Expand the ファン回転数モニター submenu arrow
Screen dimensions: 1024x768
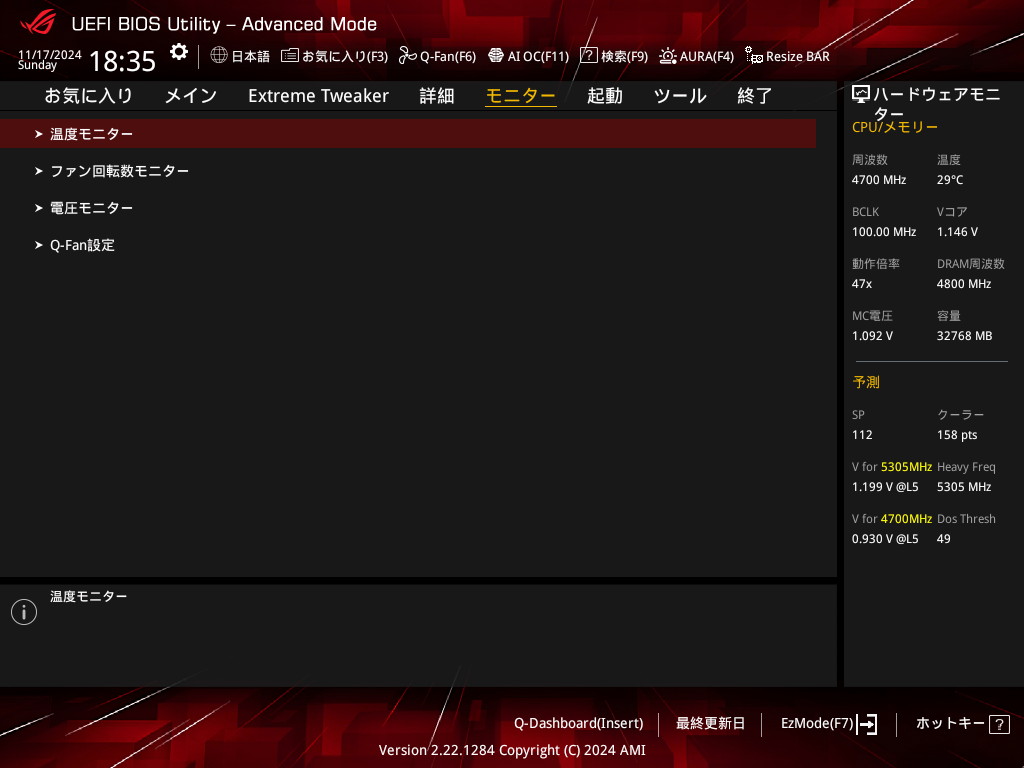39,171
